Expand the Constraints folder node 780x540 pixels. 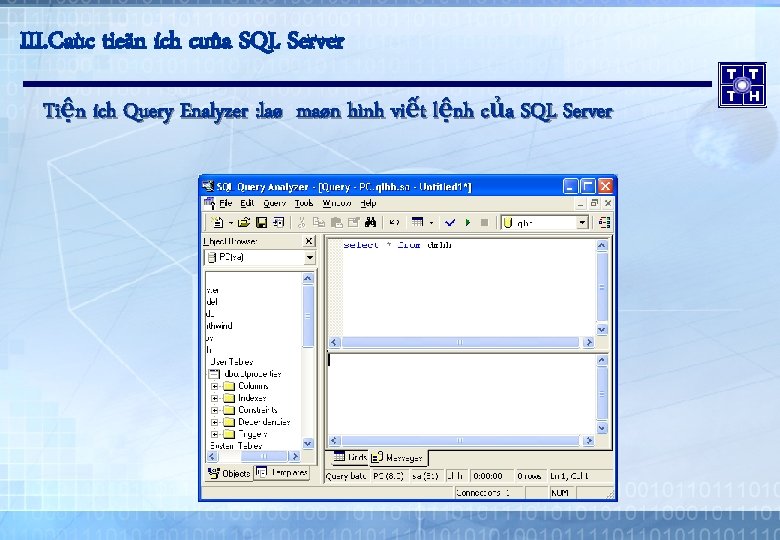[214, 410]
